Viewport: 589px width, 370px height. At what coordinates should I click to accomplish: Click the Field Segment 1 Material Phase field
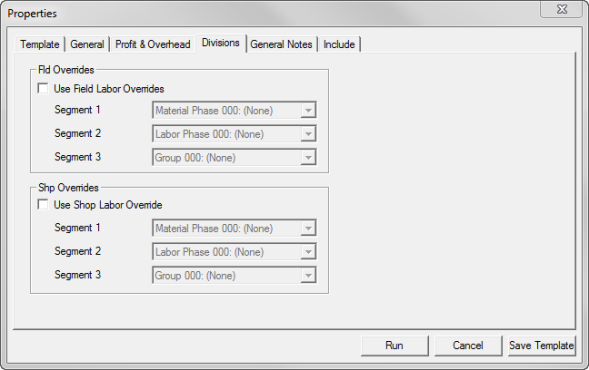click(234, 110)
